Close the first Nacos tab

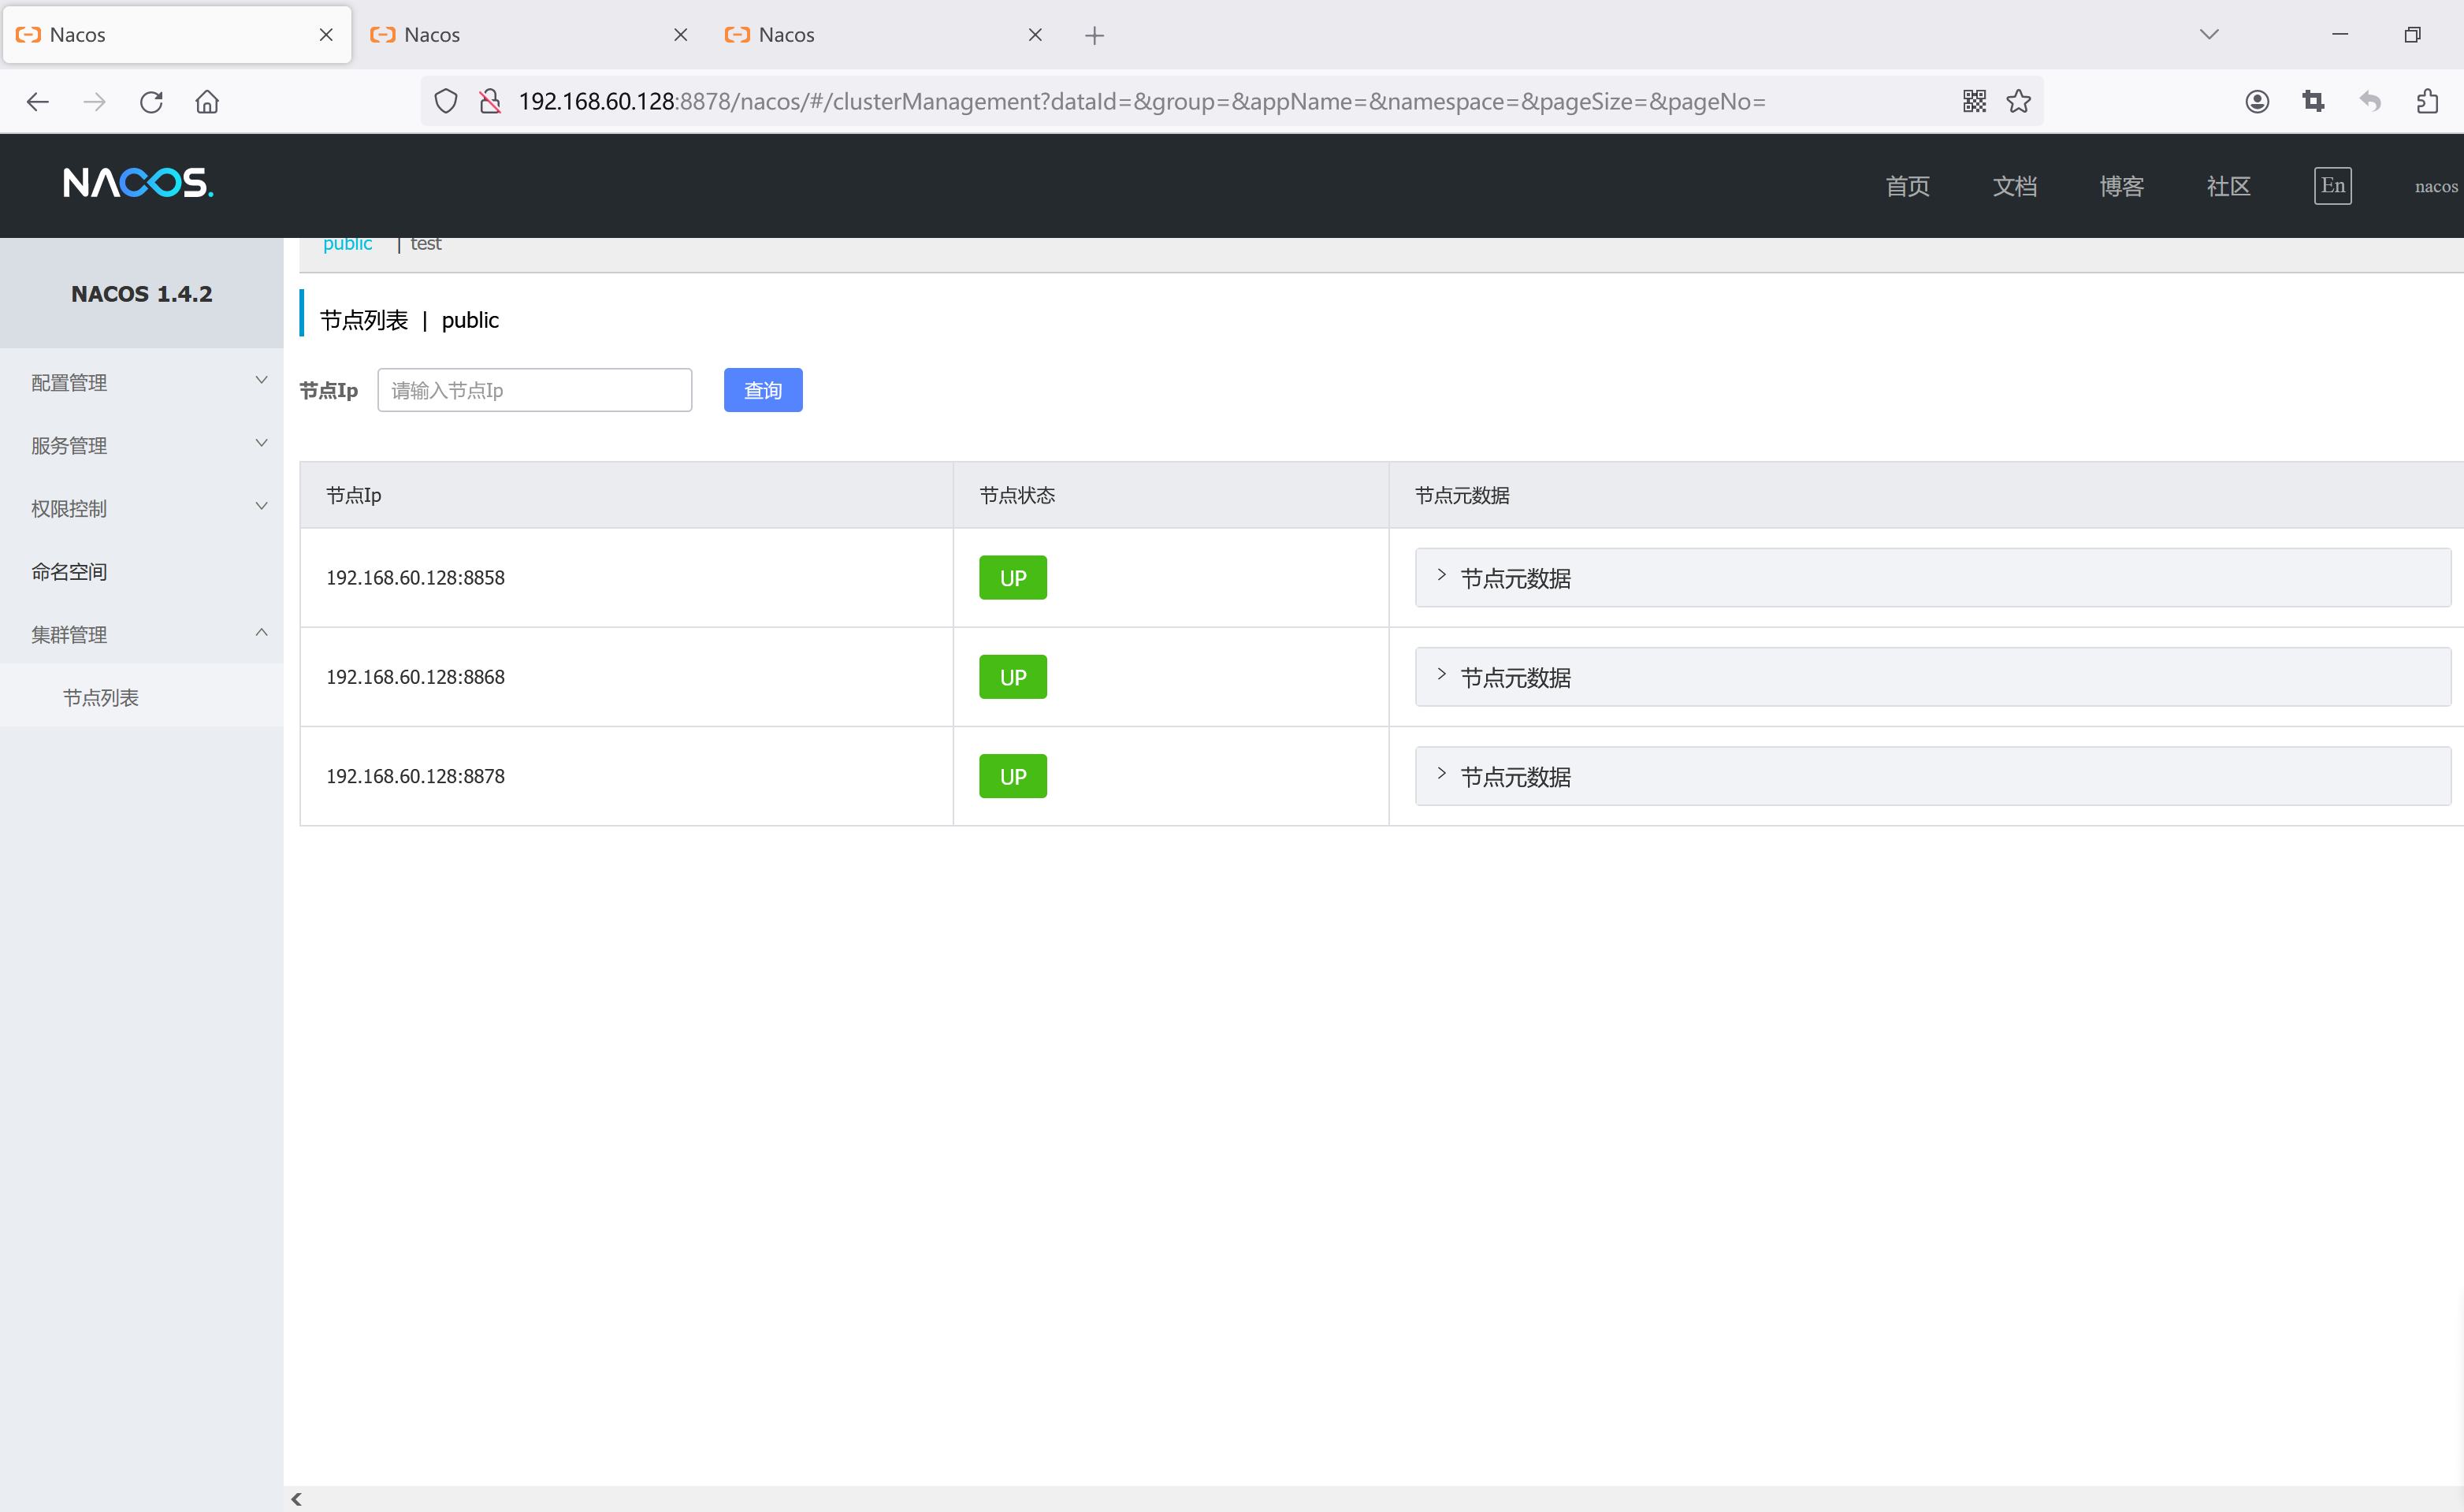click(326, 35)
